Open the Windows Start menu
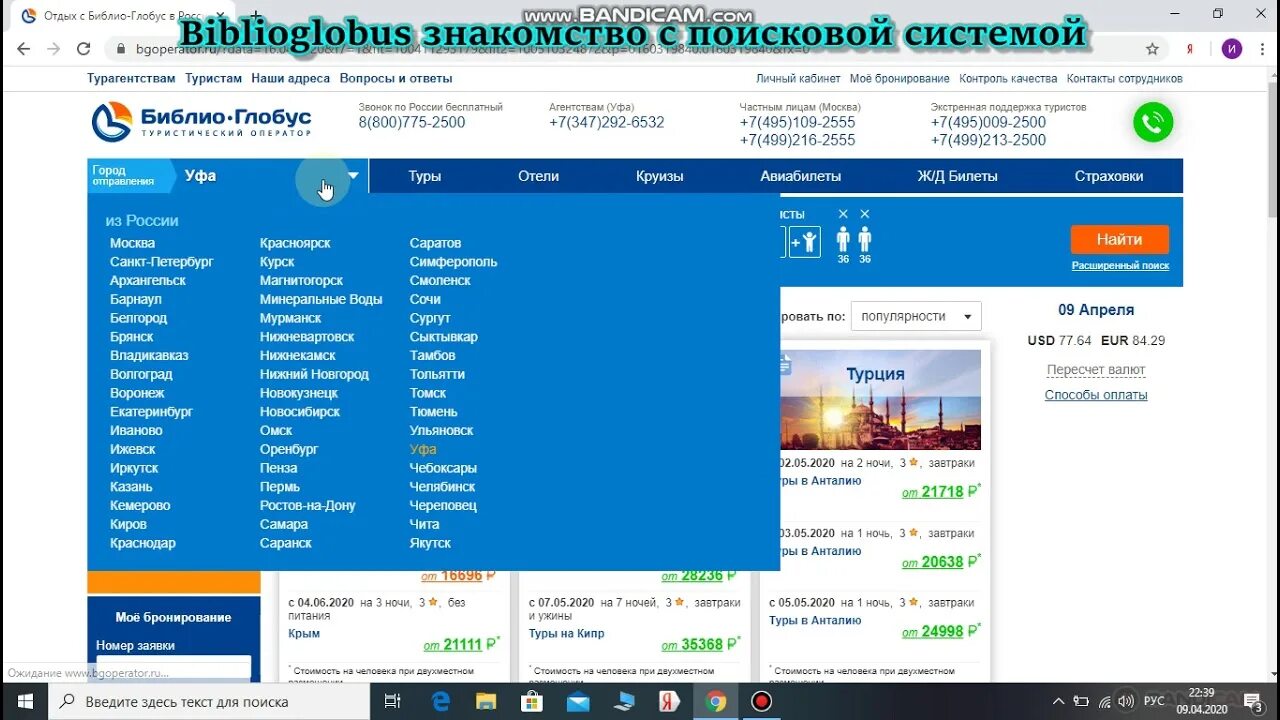This screenshot has height=720, width=1280. [24, 701]
